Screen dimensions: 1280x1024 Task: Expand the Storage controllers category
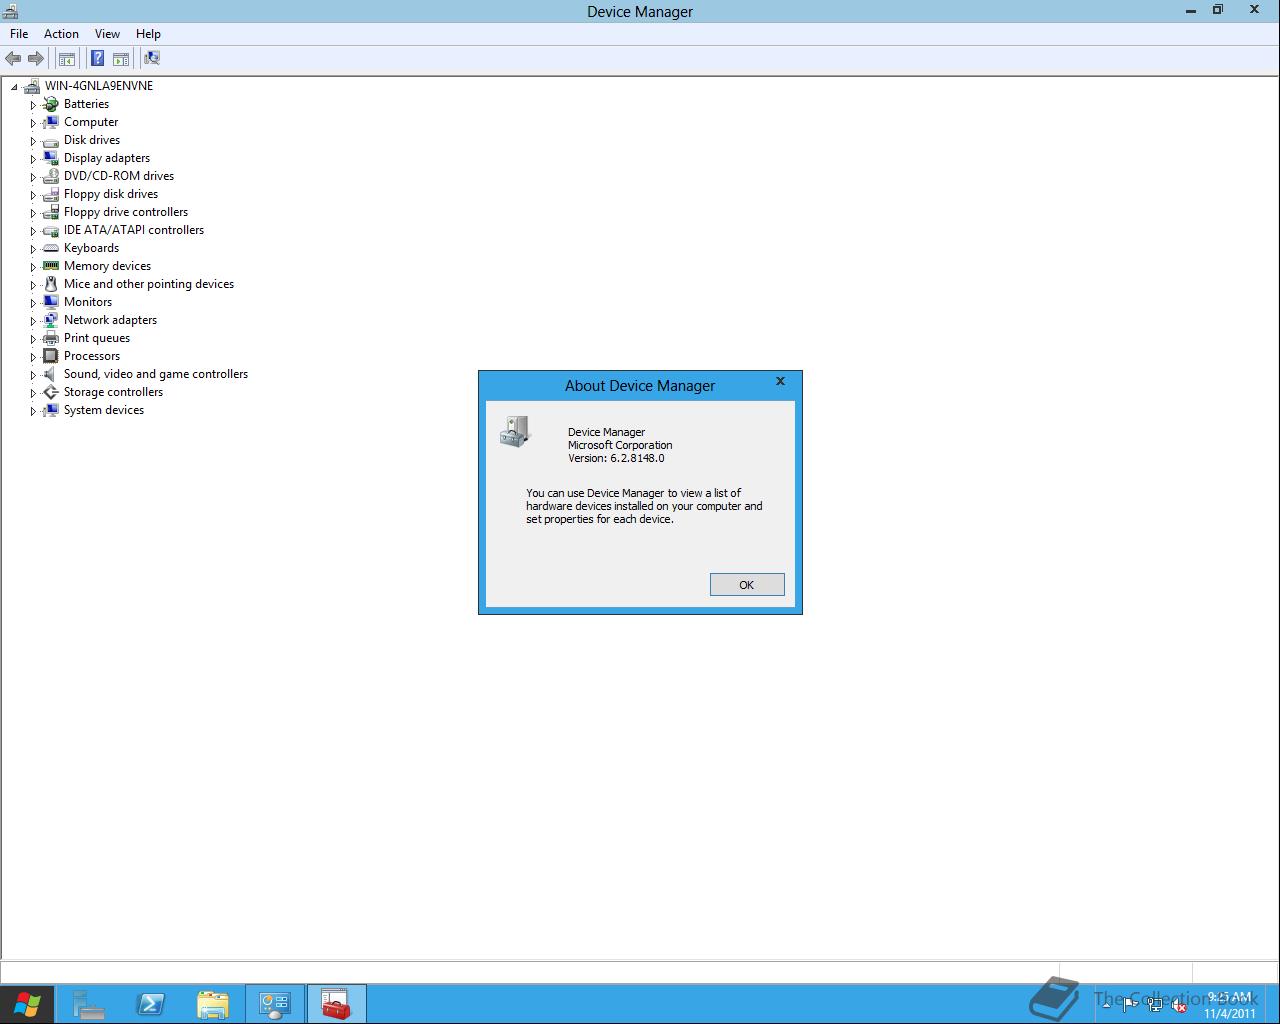click(x=33, y=393)
